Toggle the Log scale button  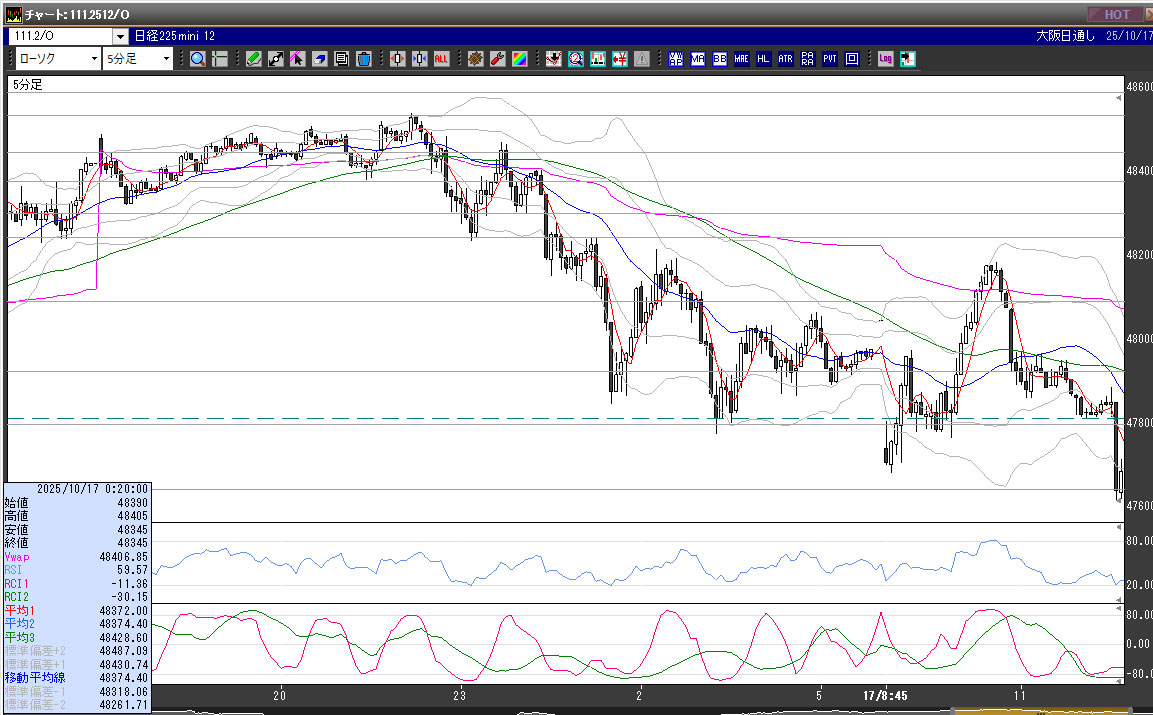pos(885,59)
